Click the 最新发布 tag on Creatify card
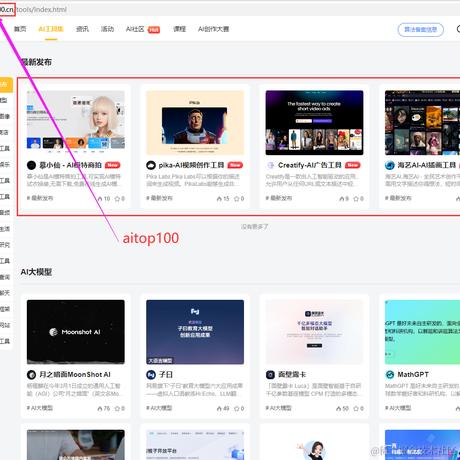Screen dimensions: 460x460 point(279,198)
